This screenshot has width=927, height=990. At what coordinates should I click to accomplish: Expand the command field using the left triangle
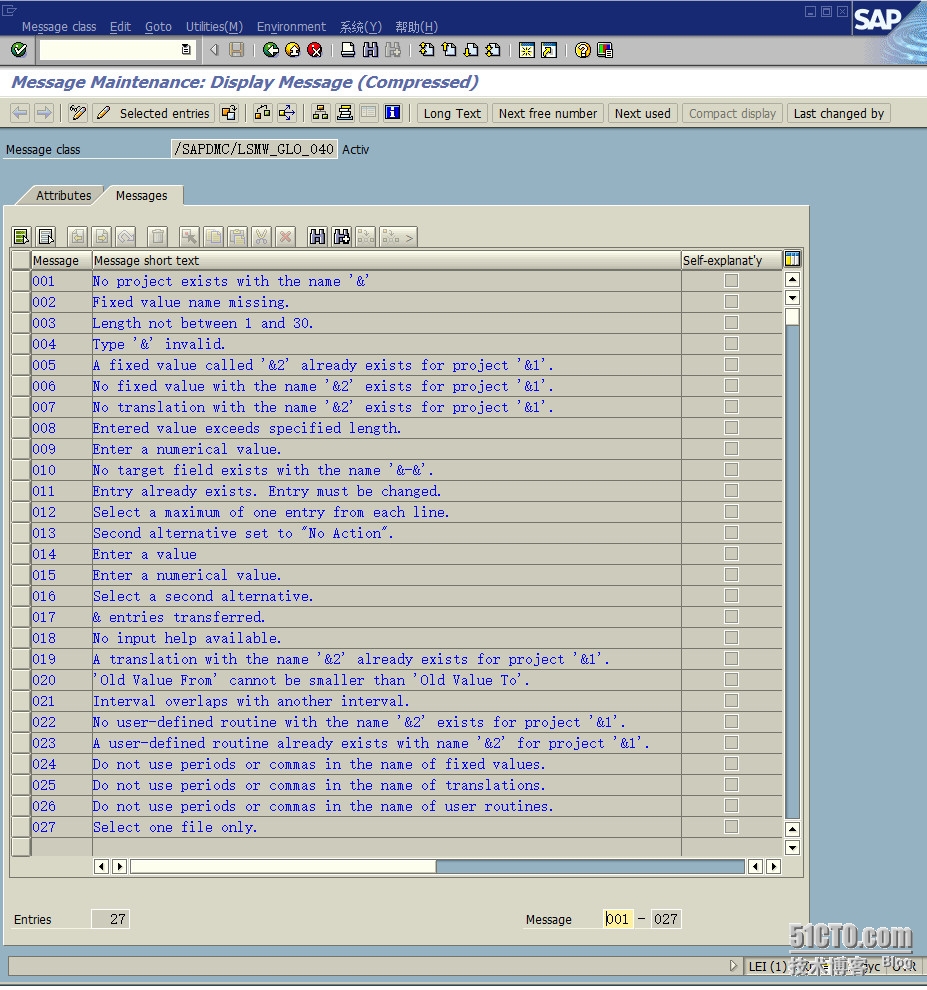(x=214, y=49)
